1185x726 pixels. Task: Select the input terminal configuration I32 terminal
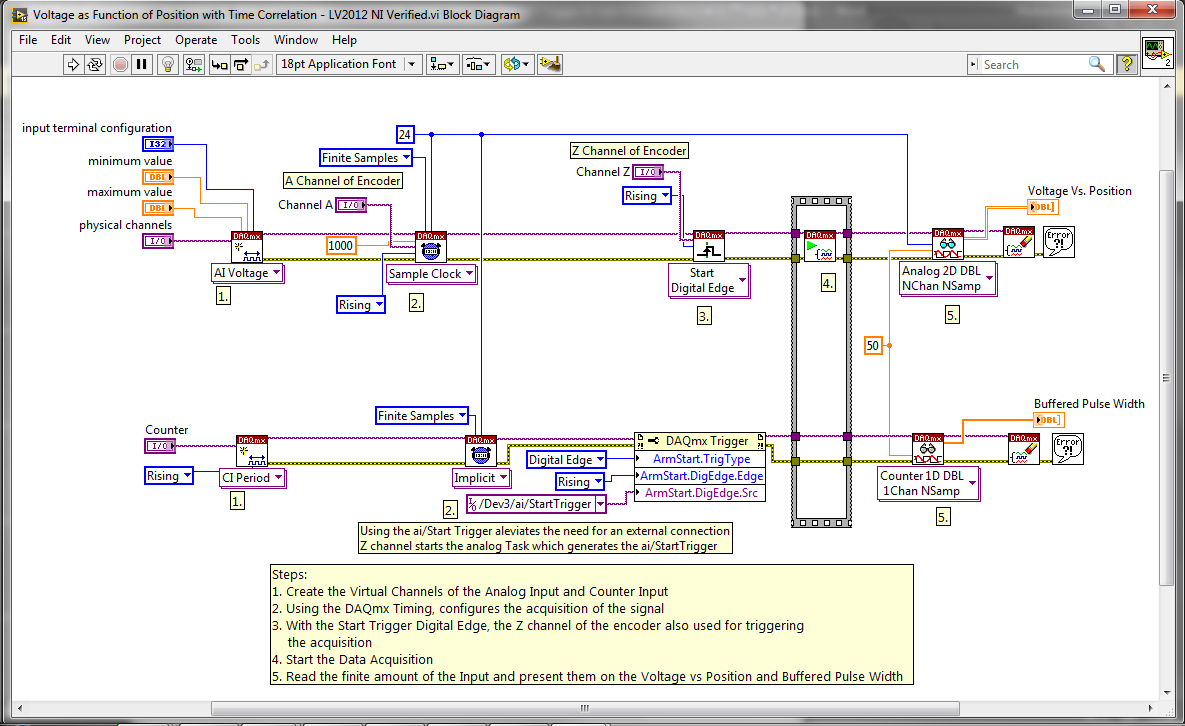click(x=158, y=144)
